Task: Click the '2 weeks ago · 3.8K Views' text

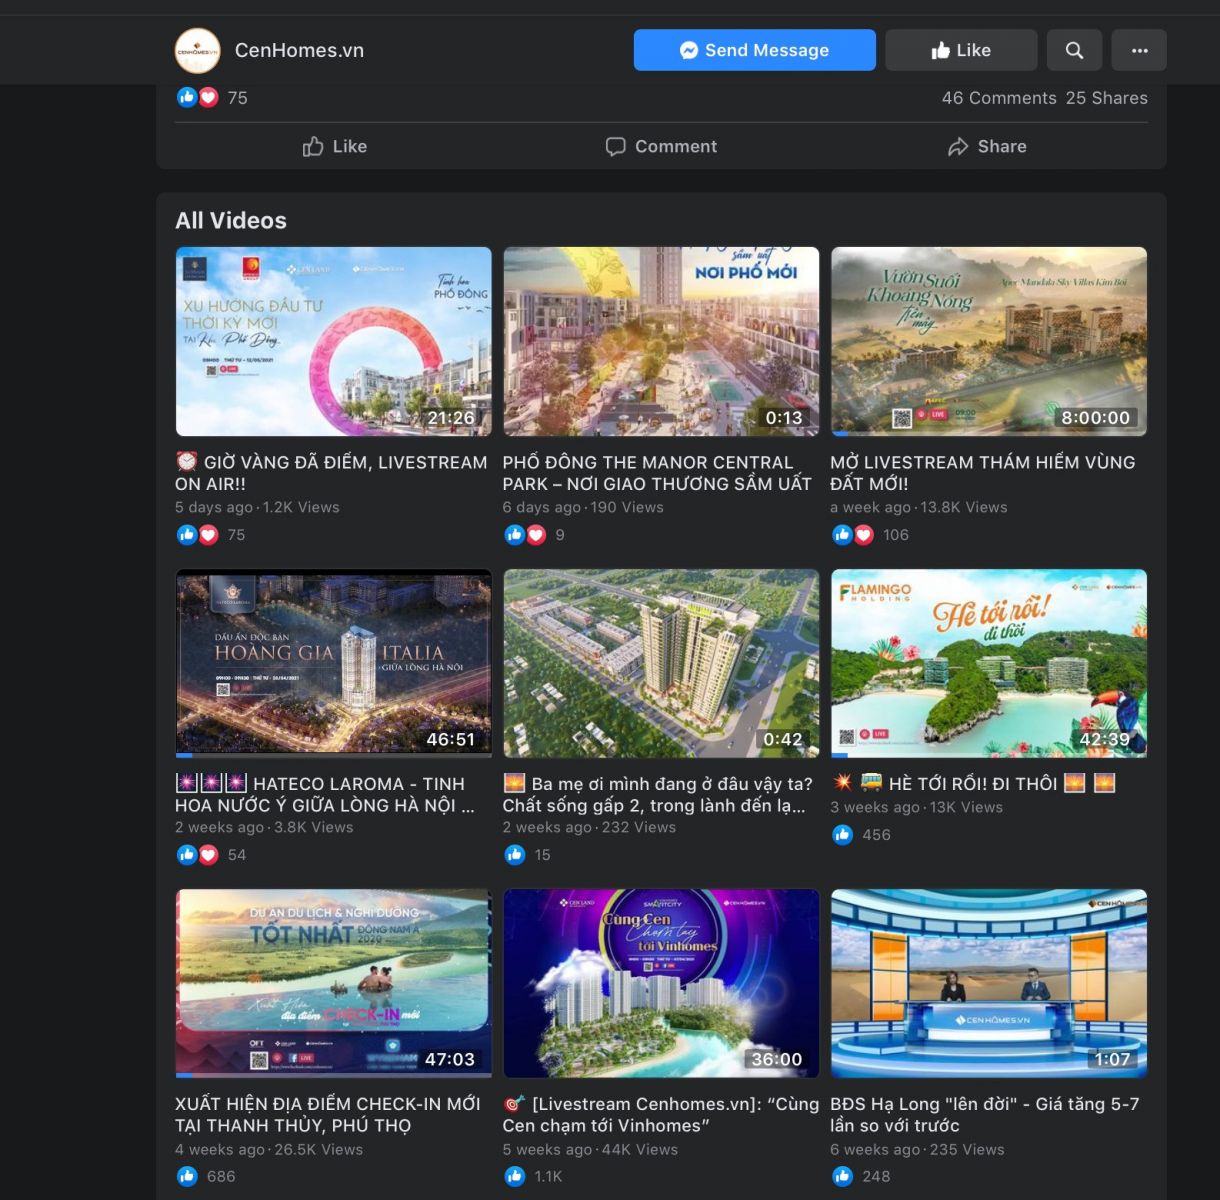Action: click(x=264, y=827)
